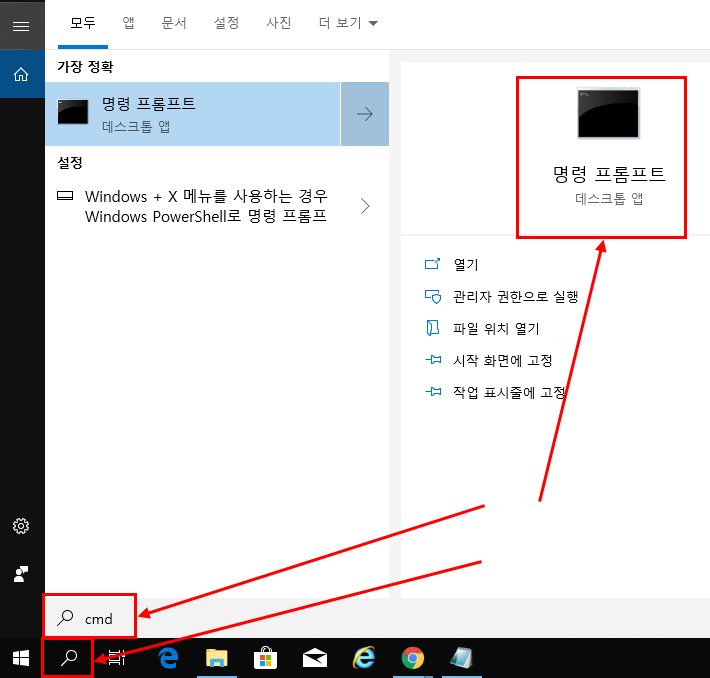This screenshot has width=710, height=678.
Task: Click the feedback person icon in the sidebar
Action: click(21, 574)
